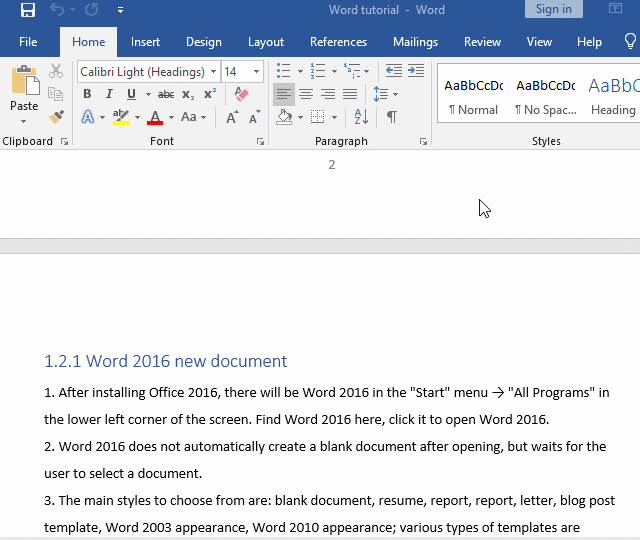The width and height of the screenshot is (640, 540).
Task: Apply the No Spacing style
Action: (x=546, y=97)
